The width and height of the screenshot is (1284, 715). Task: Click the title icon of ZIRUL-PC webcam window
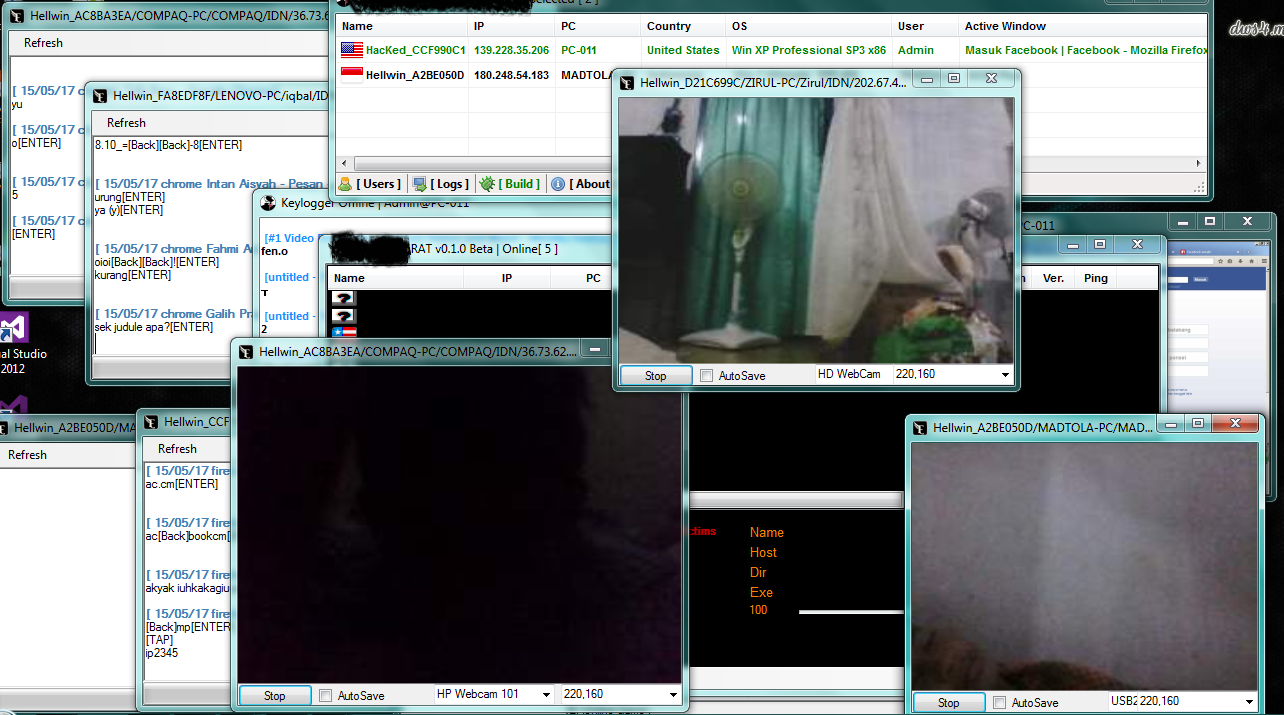click(627, 82)
